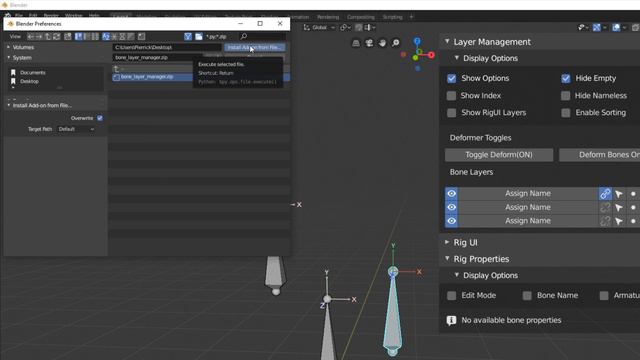
Task: Click Install Add-on from File button
Action: coord(254,47)
